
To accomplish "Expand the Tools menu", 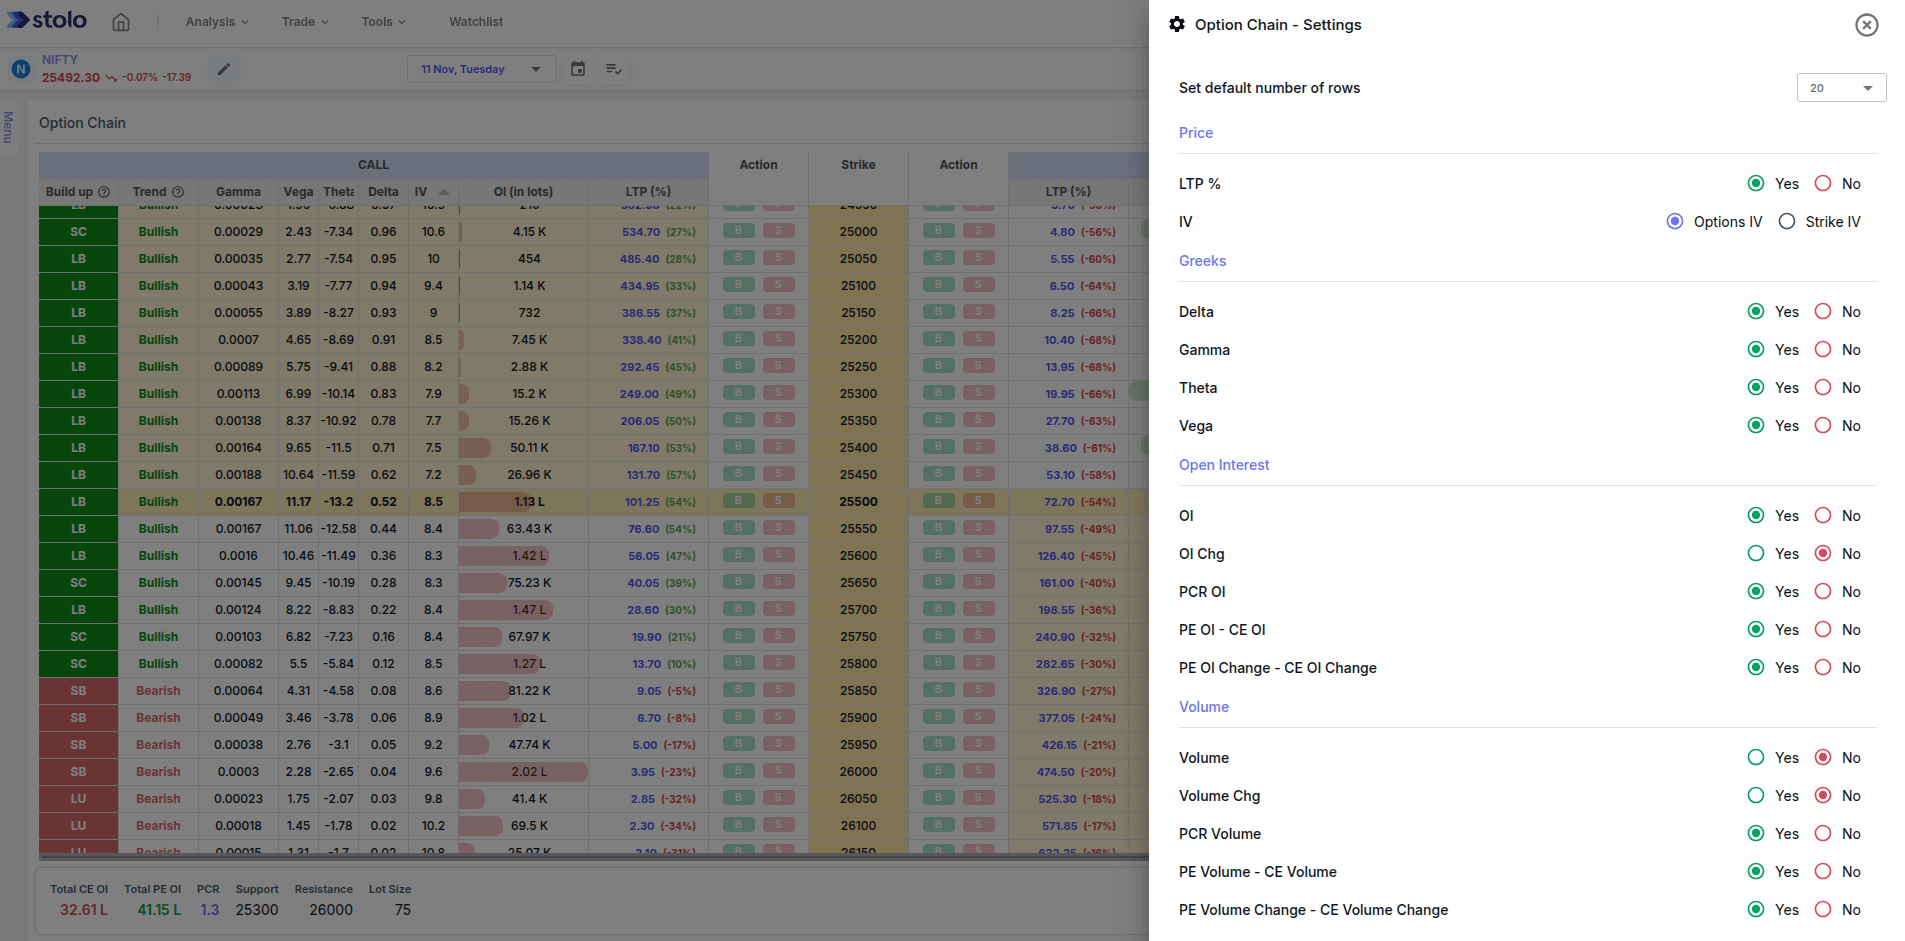I will [383, 22].
